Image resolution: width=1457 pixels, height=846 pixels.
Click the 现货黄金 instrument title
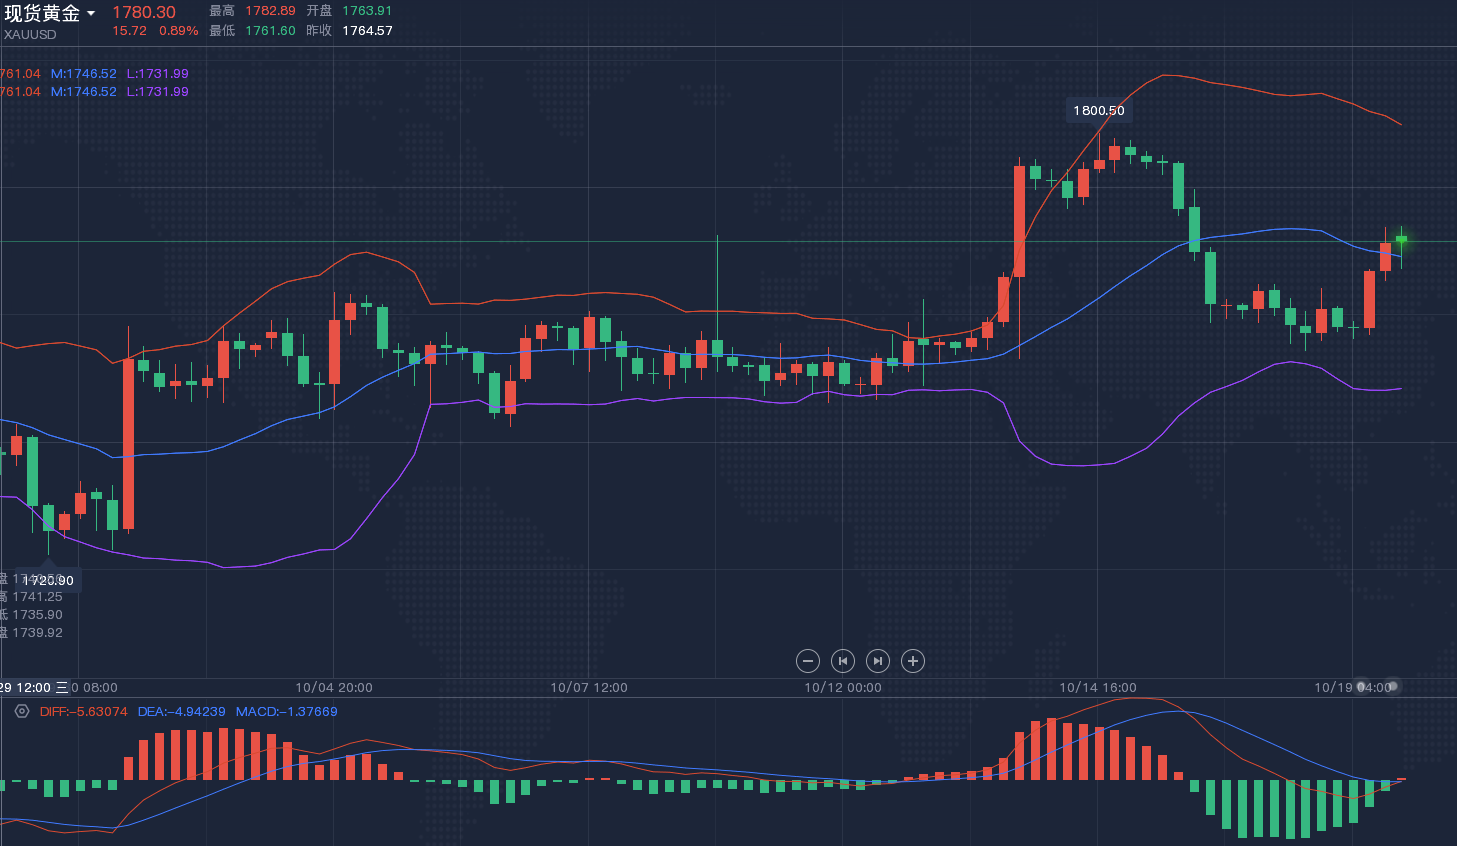coord(42,14)
